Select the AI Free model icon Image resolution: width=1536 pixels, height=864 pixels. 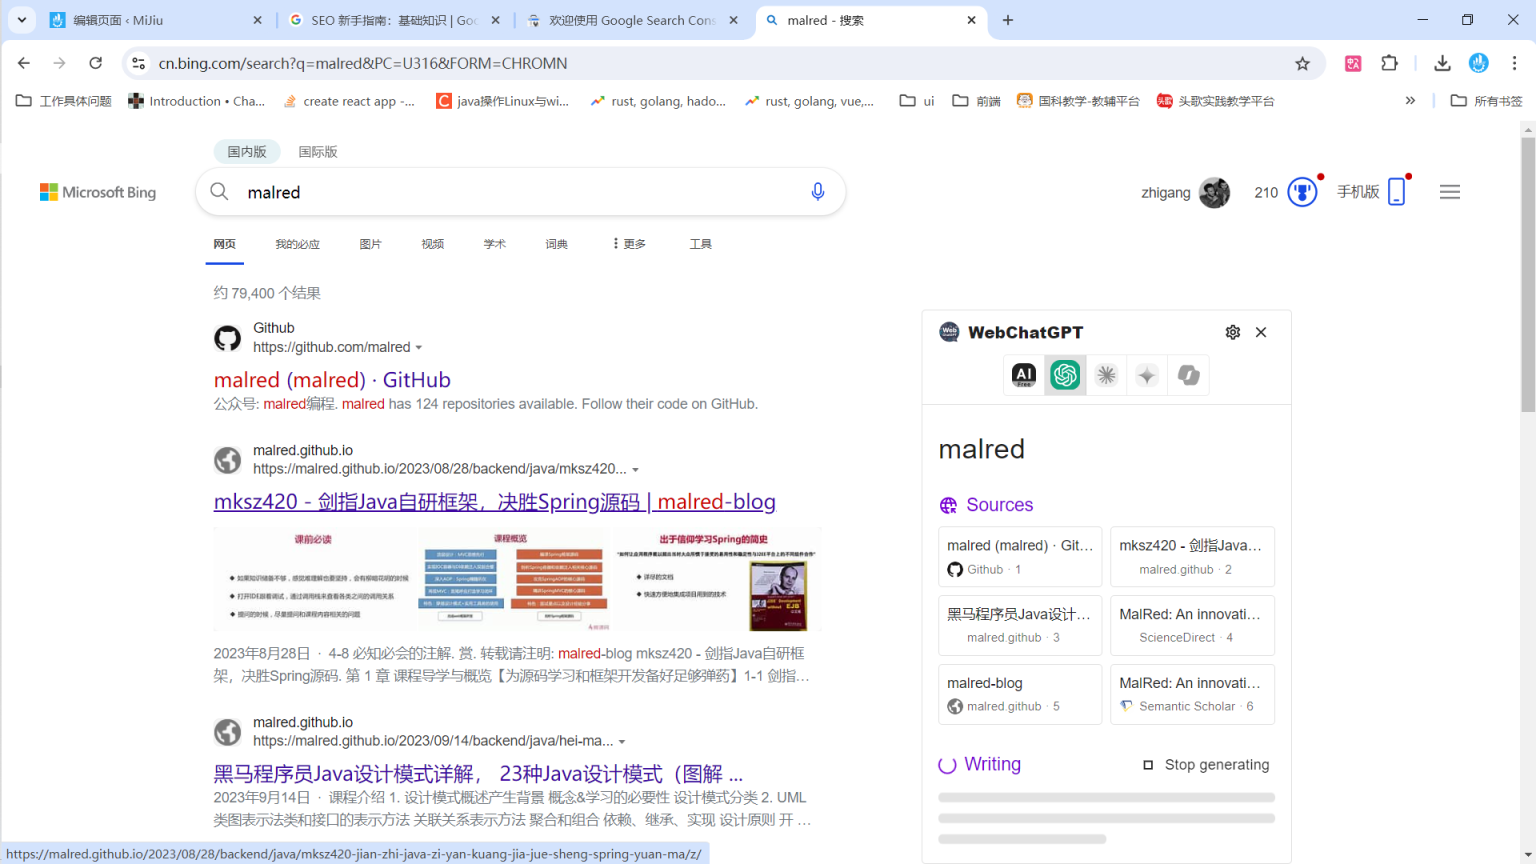tap(1024, 375)
